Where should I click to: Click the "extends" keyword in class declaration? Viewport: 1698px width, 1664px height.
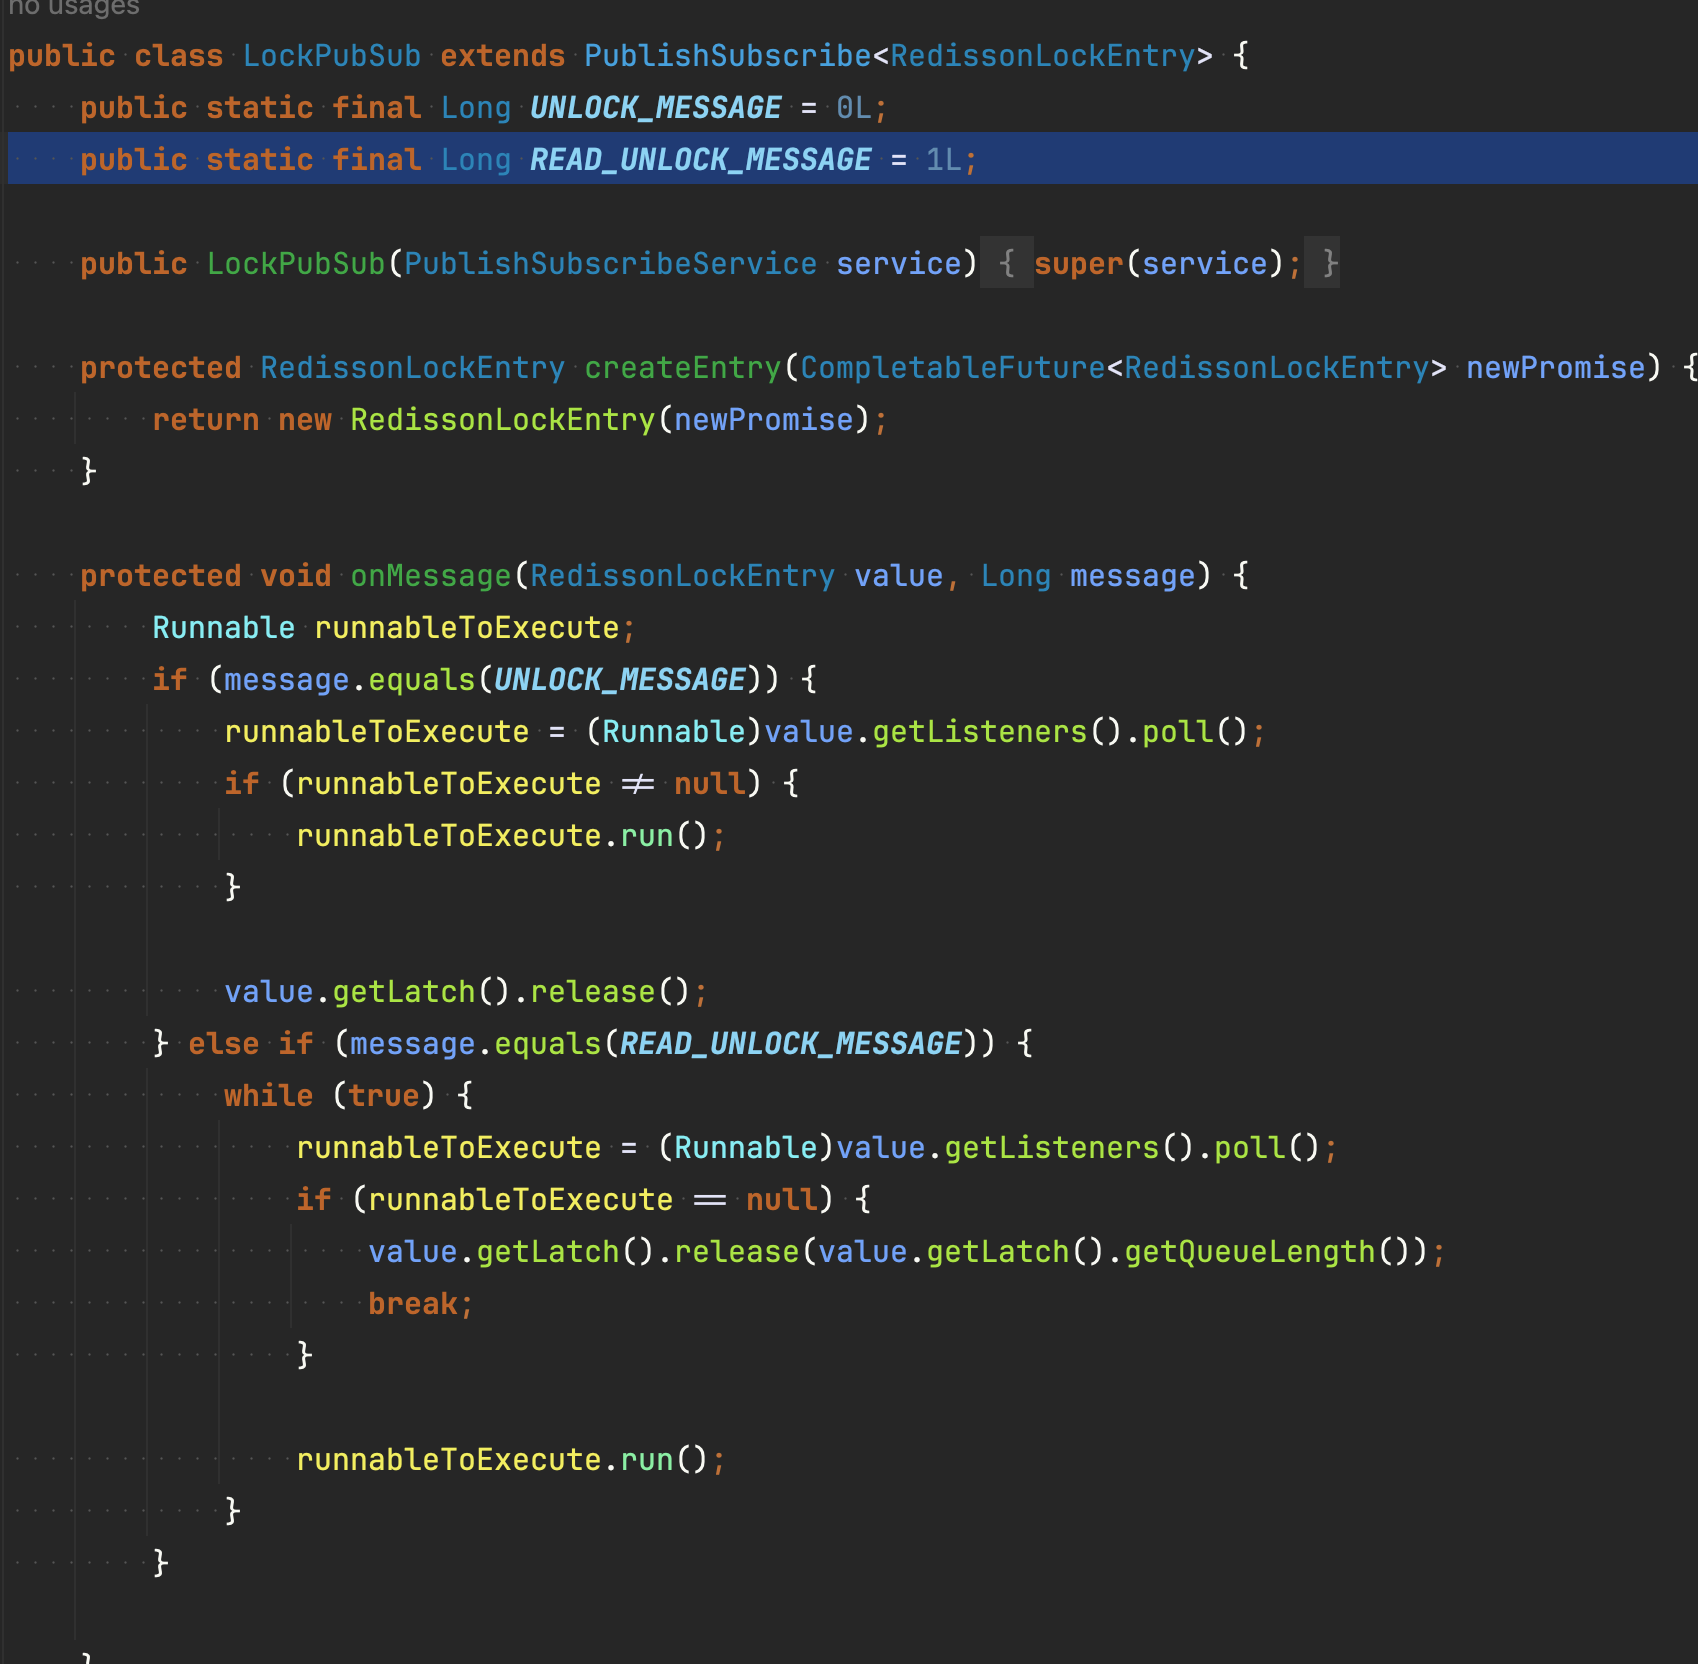coord(503,56)
